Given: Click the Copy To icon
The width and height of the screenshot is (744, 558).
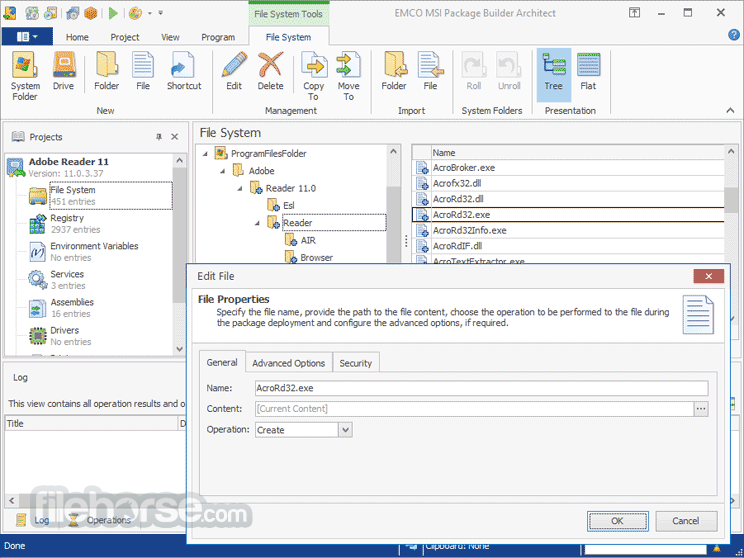Looking at the screenshot, I should point(314,76).
